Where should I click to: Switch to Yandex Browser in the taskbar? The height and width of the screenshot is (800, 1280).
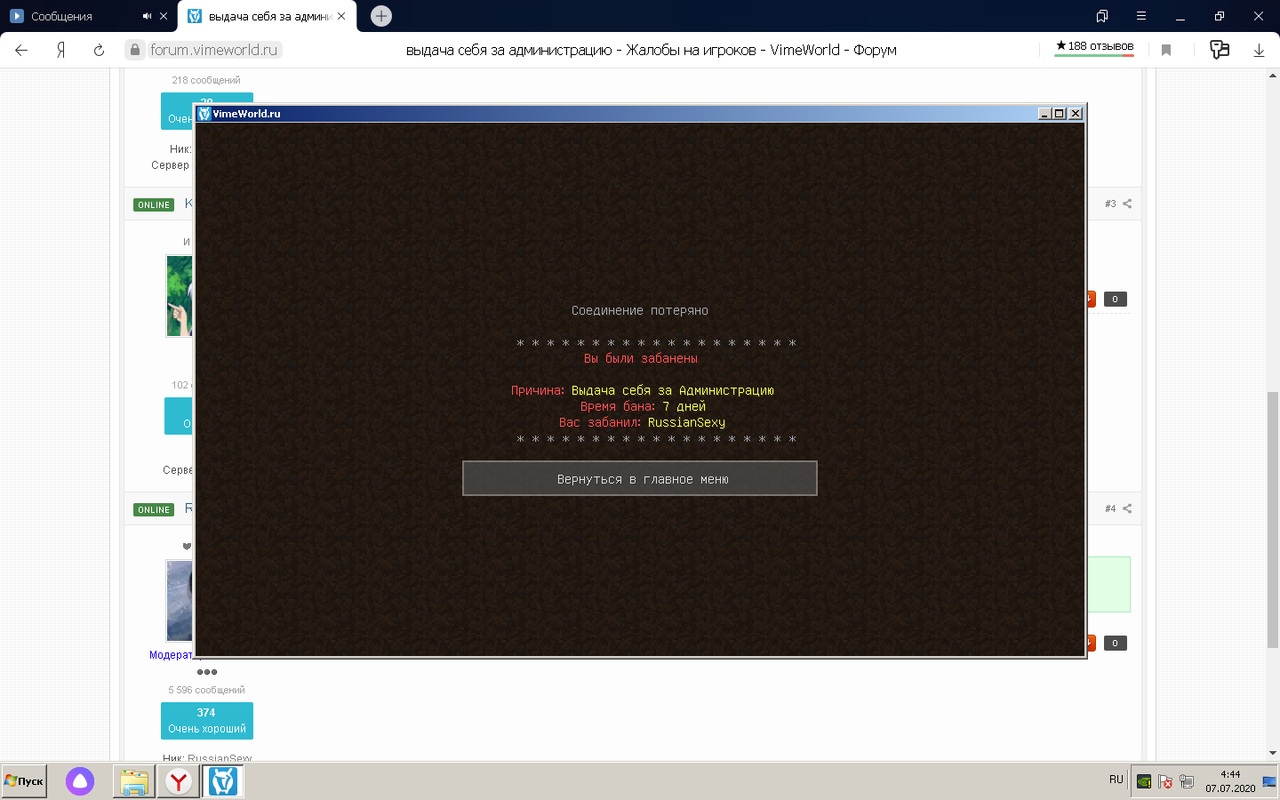(x=178, y=781)
